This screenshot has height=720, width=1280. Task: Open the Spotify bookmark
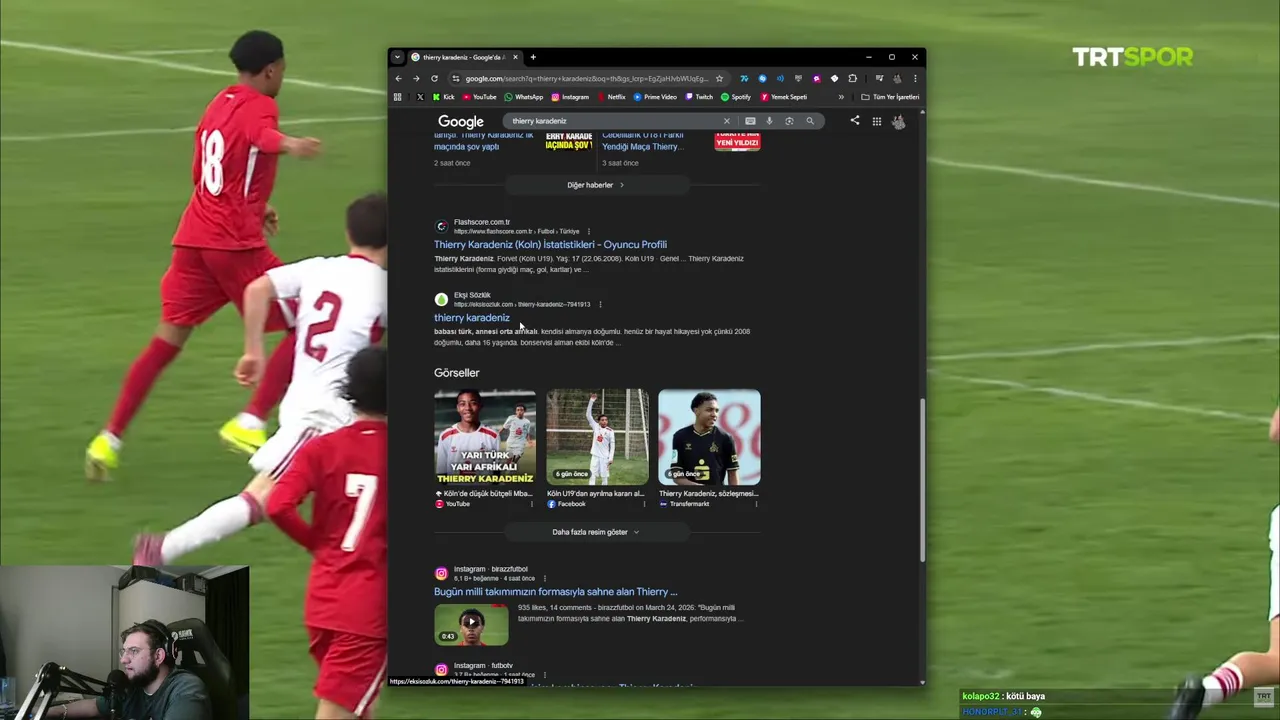click(x=736, y=97)
